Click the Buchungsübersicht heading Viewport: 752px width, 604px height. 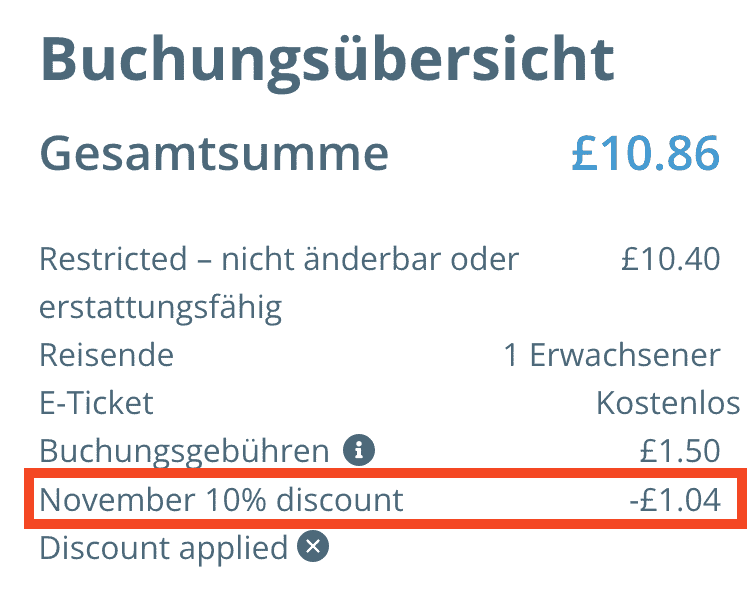(326, 60)
